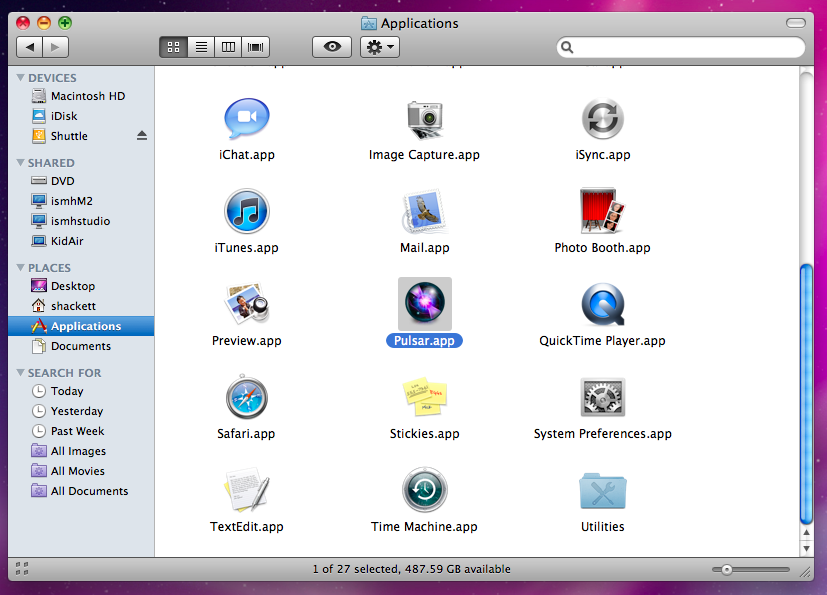The image size is (827, 595).
Task: Click the vertical scrollbar thumb
Action: (806, 394)
